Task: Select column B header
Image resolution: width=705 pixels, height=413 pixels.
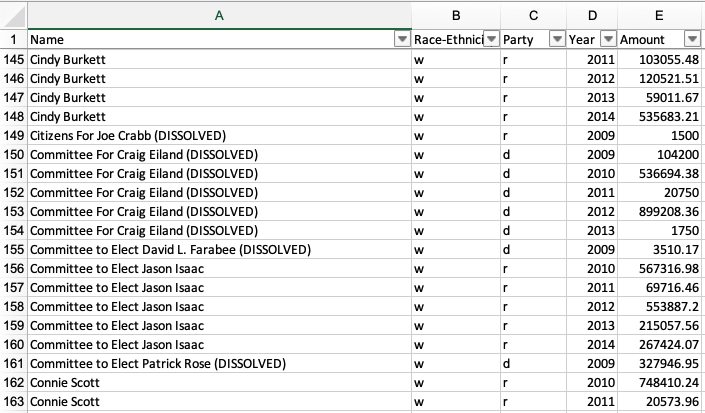Action: coord(456,16)
